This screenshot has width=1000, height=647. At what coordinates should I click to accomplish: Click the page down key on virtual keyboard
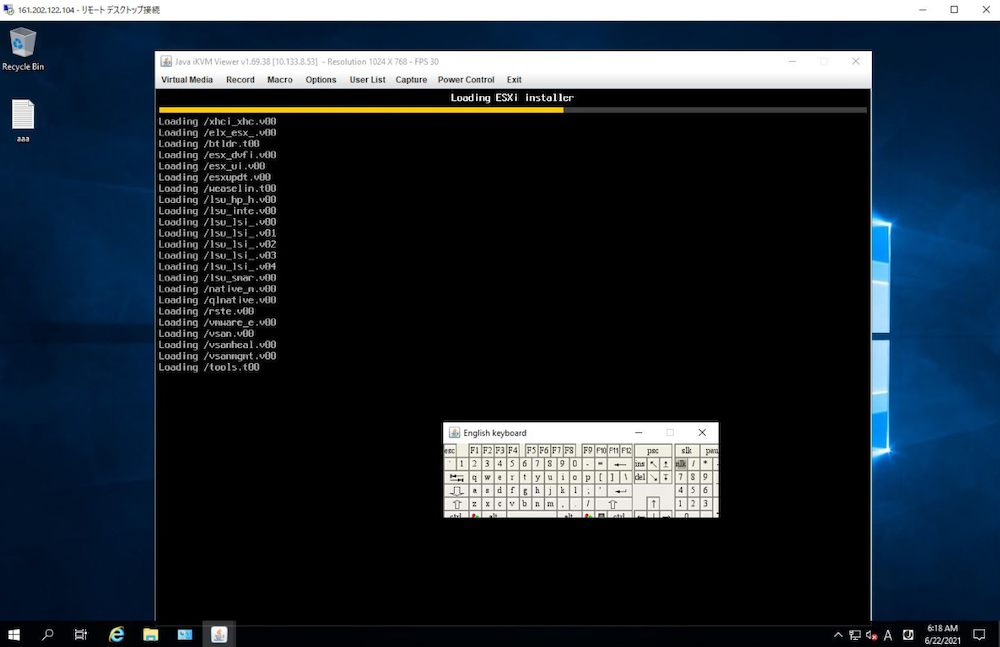666,477
